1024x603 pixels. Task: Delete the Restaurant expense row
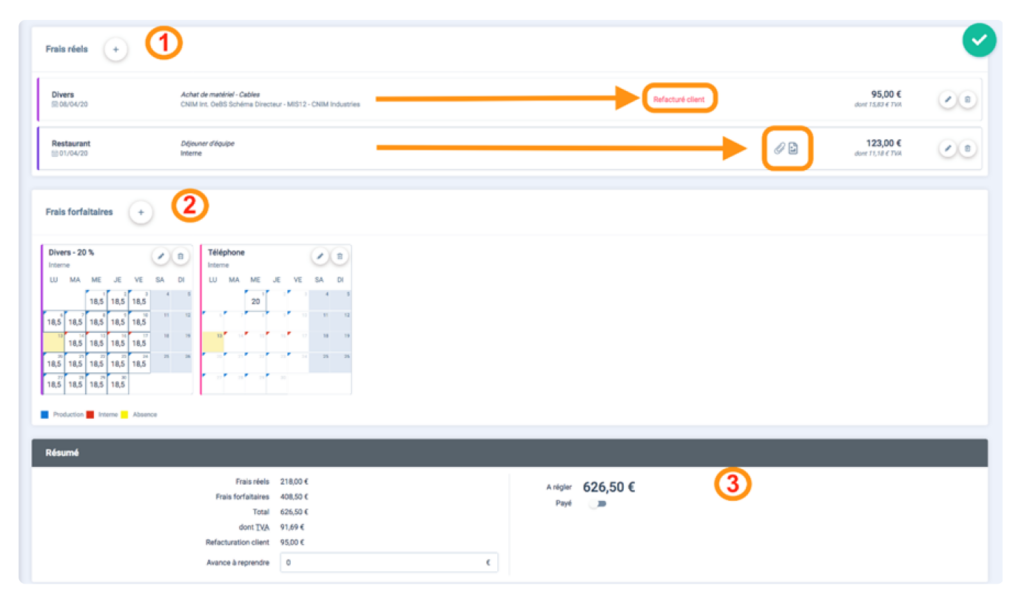pyautogui.click(x=967, y=148)
